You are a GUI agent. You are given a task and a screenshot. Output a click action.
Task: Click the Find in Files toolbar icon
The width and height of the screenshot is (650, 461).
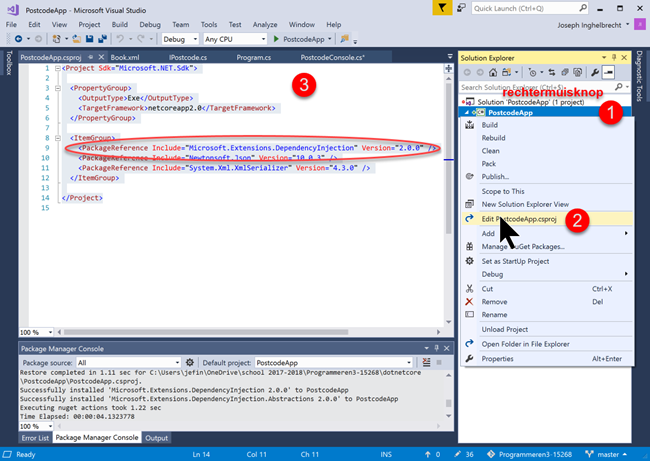(x=344, y=39)
